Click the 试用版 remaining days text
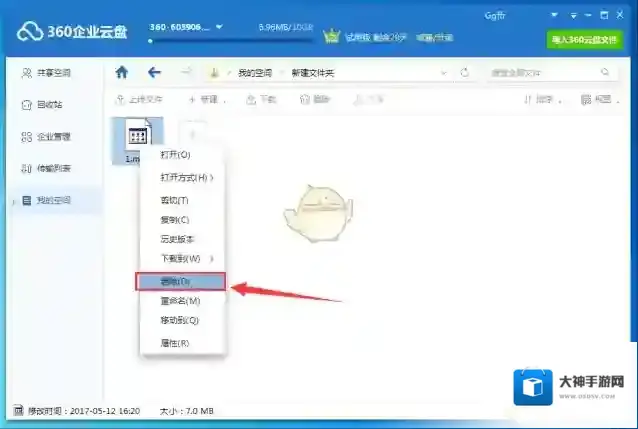Image resolution: width=638 pixels, height=429 pixels. click(376, 37)
